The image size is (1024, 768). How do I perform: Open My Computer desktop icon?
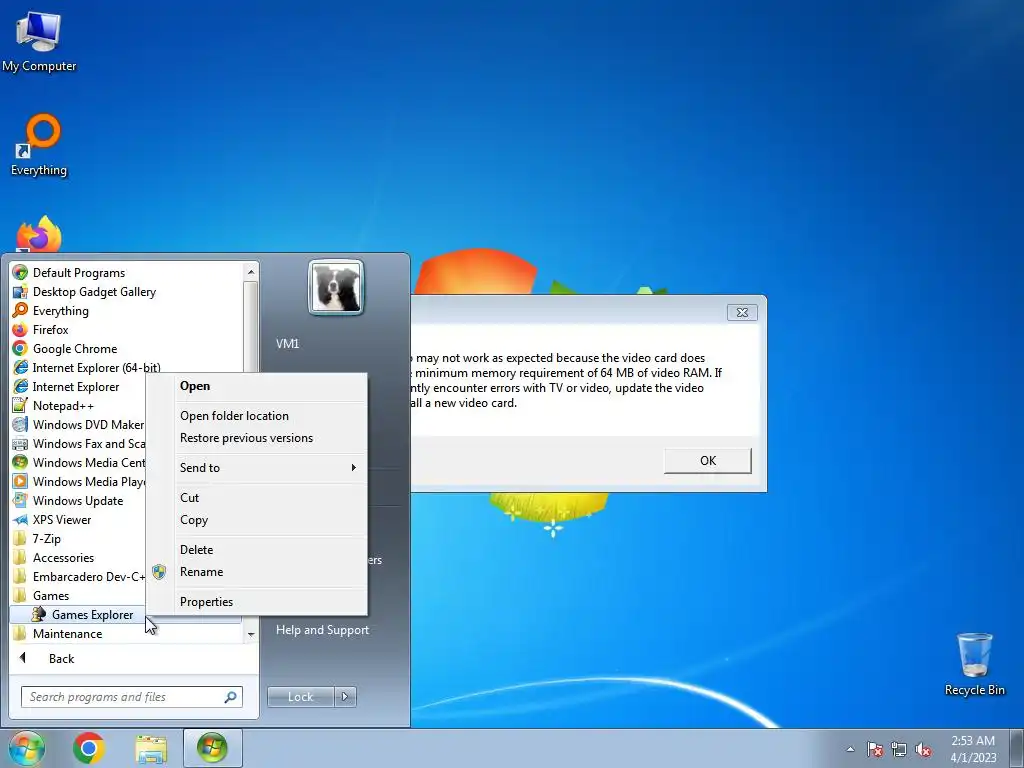tap(39, 42)
